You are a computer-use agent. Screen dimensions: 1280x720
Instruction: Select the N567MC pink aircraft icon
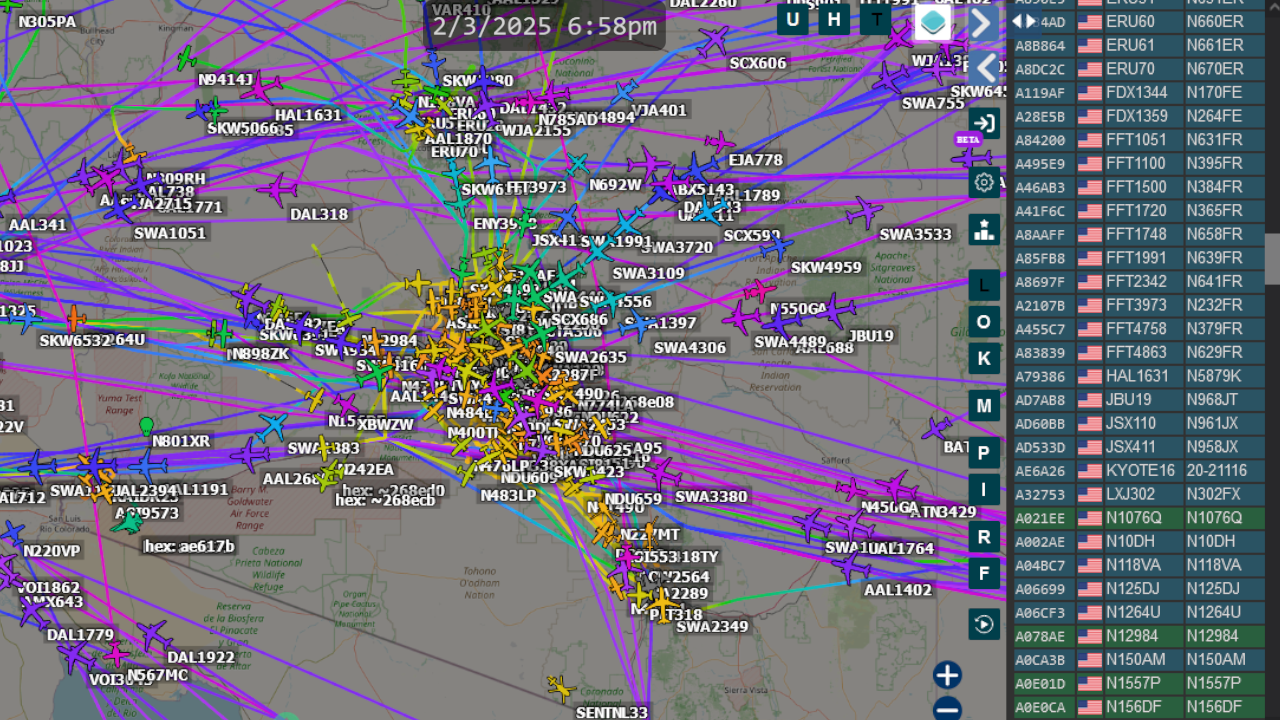pos(118,654)
